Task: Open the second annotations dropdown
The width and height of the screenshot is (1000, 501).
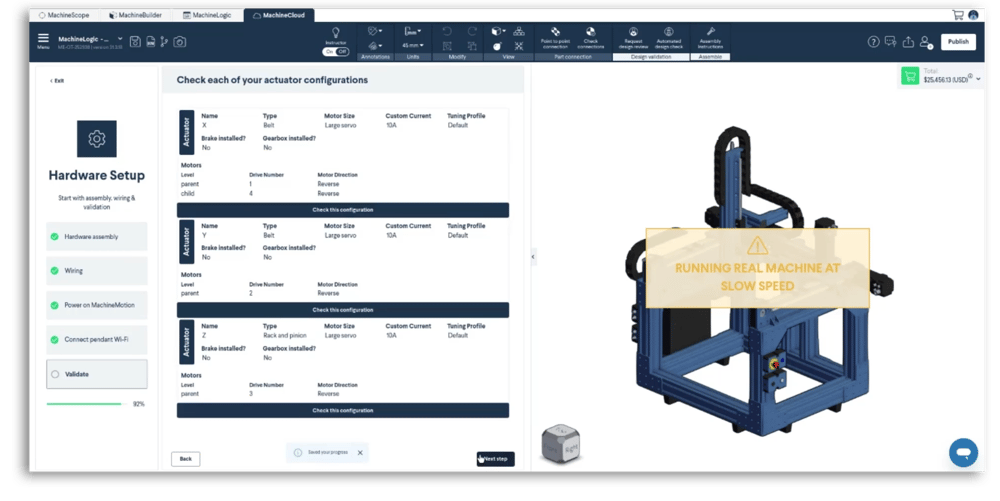Action: pos(375,45)
